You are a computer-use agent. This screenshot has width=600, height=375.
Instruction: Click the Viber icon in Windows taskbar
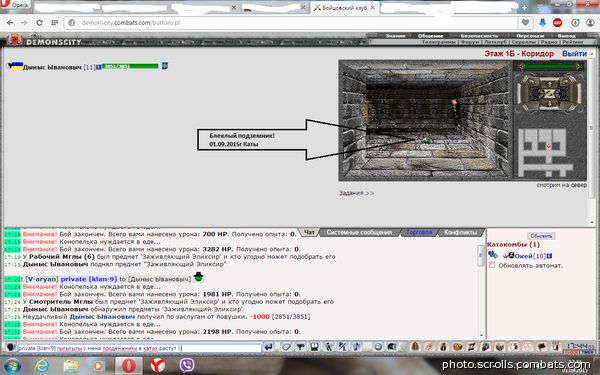click(x=187, y=365)
